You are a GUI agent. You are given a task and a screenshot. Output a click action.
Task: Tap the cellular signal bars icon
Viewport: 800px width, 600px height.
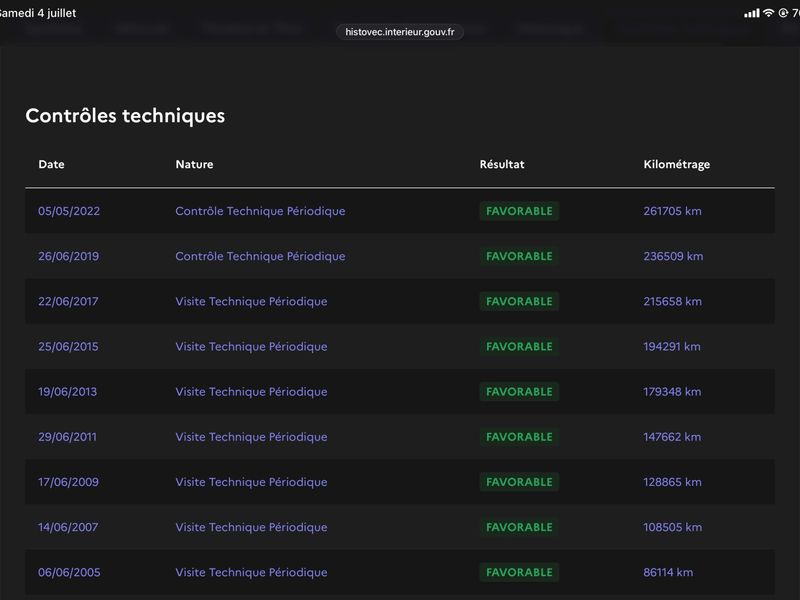point(752,13)
